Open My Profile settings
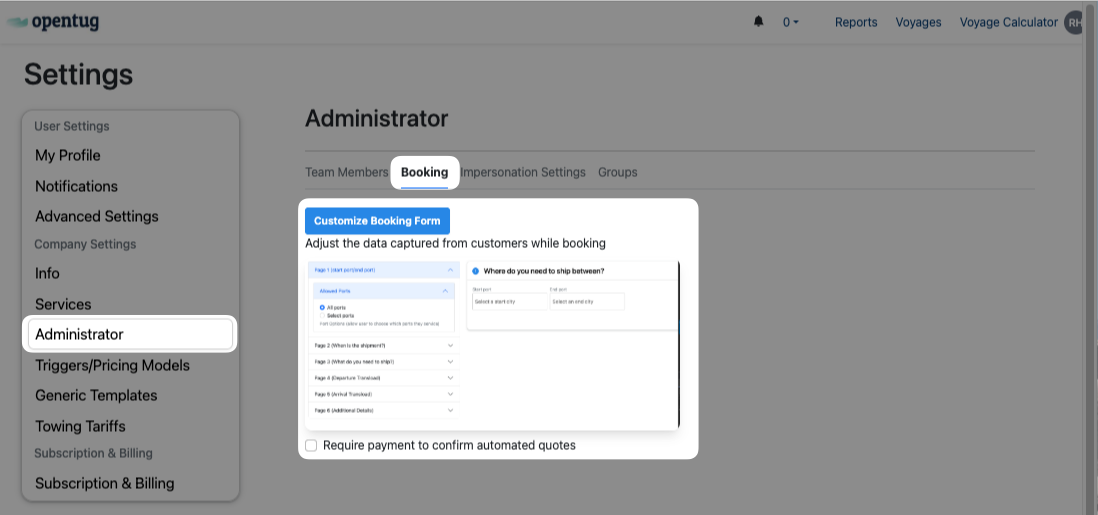 tap(68, 156)
